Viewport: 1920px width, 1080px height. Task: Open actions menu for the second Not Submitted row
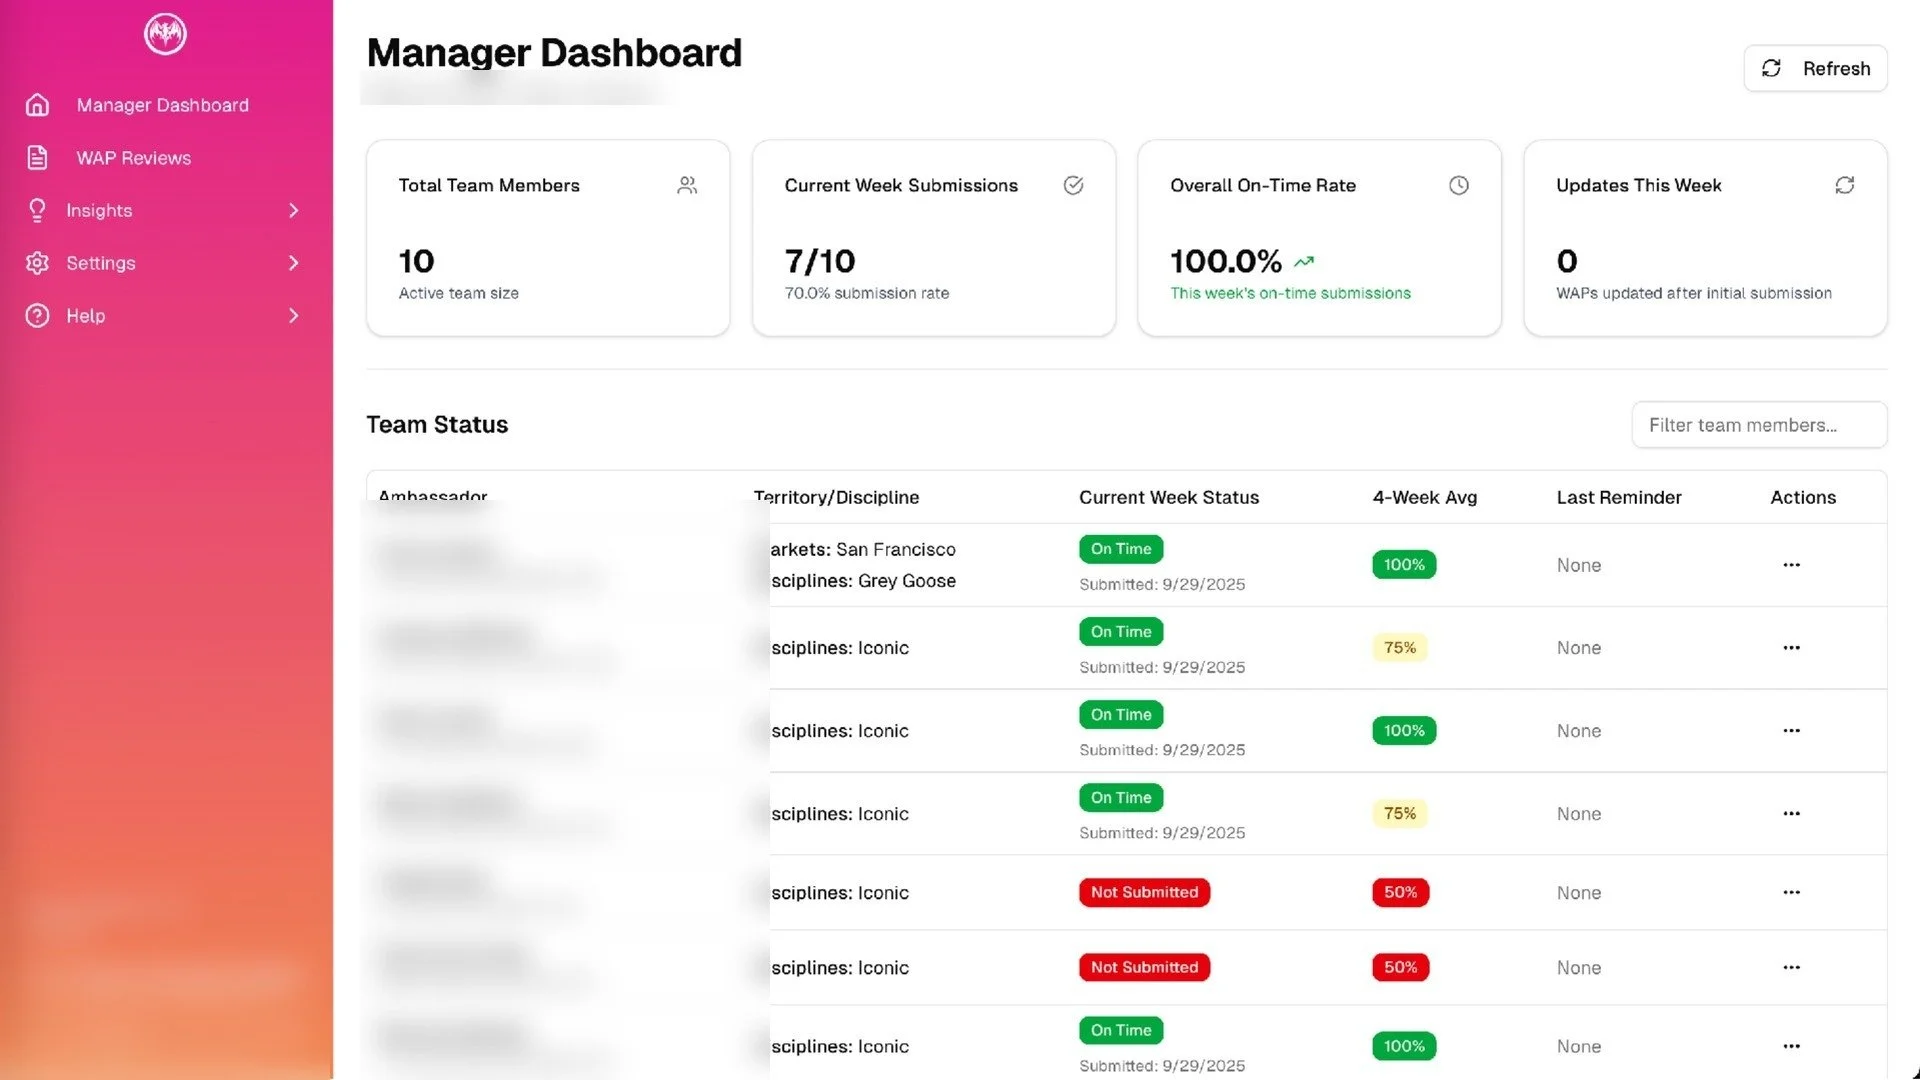[x=1791, y=967]
